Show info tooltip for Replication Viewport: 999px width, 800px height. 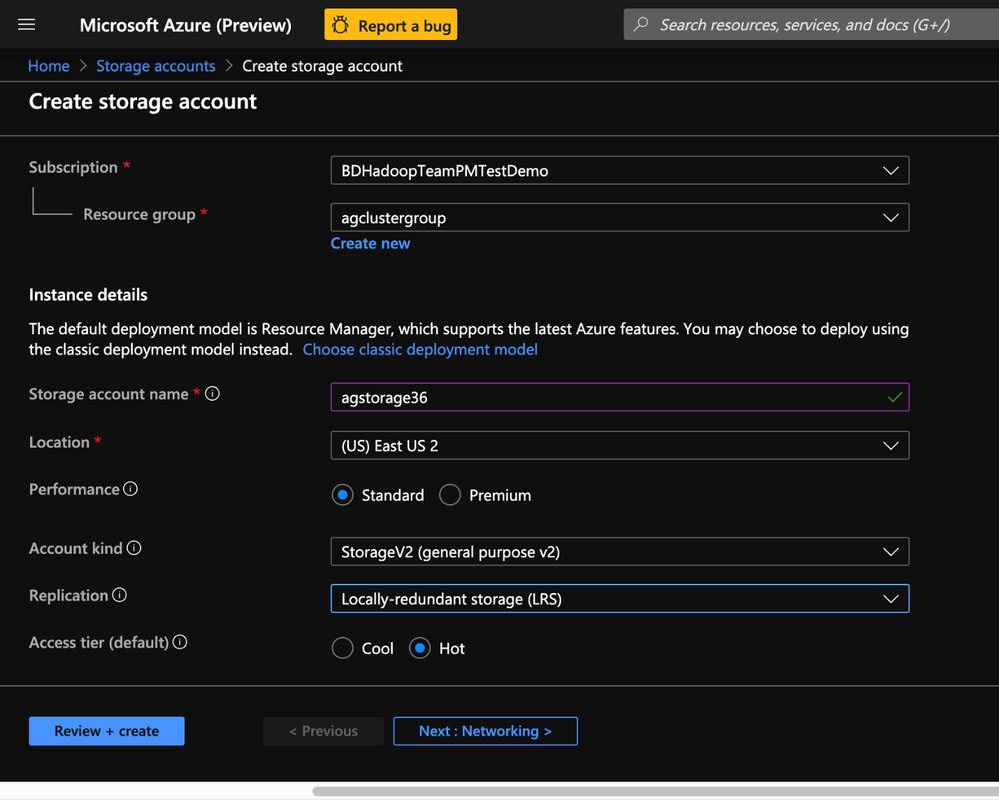click(x=120, y=595)
